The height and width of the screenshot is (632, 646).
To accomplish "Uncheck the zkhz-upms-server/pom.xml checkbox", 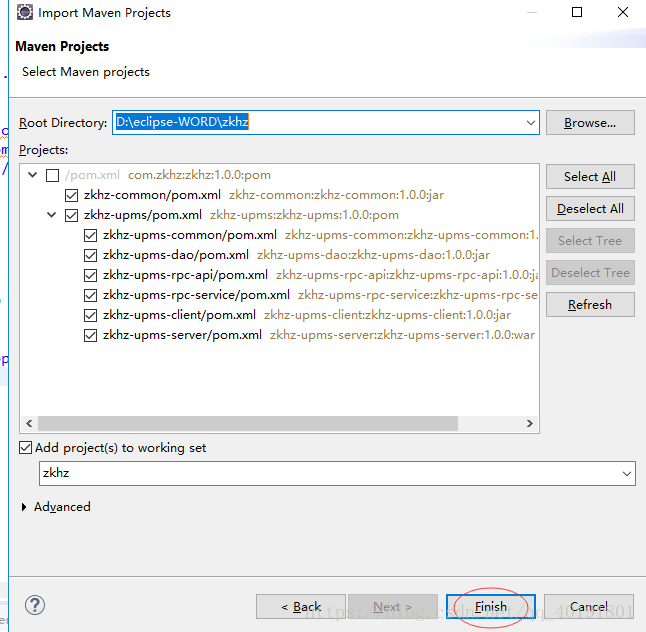I will pos(90,335).
